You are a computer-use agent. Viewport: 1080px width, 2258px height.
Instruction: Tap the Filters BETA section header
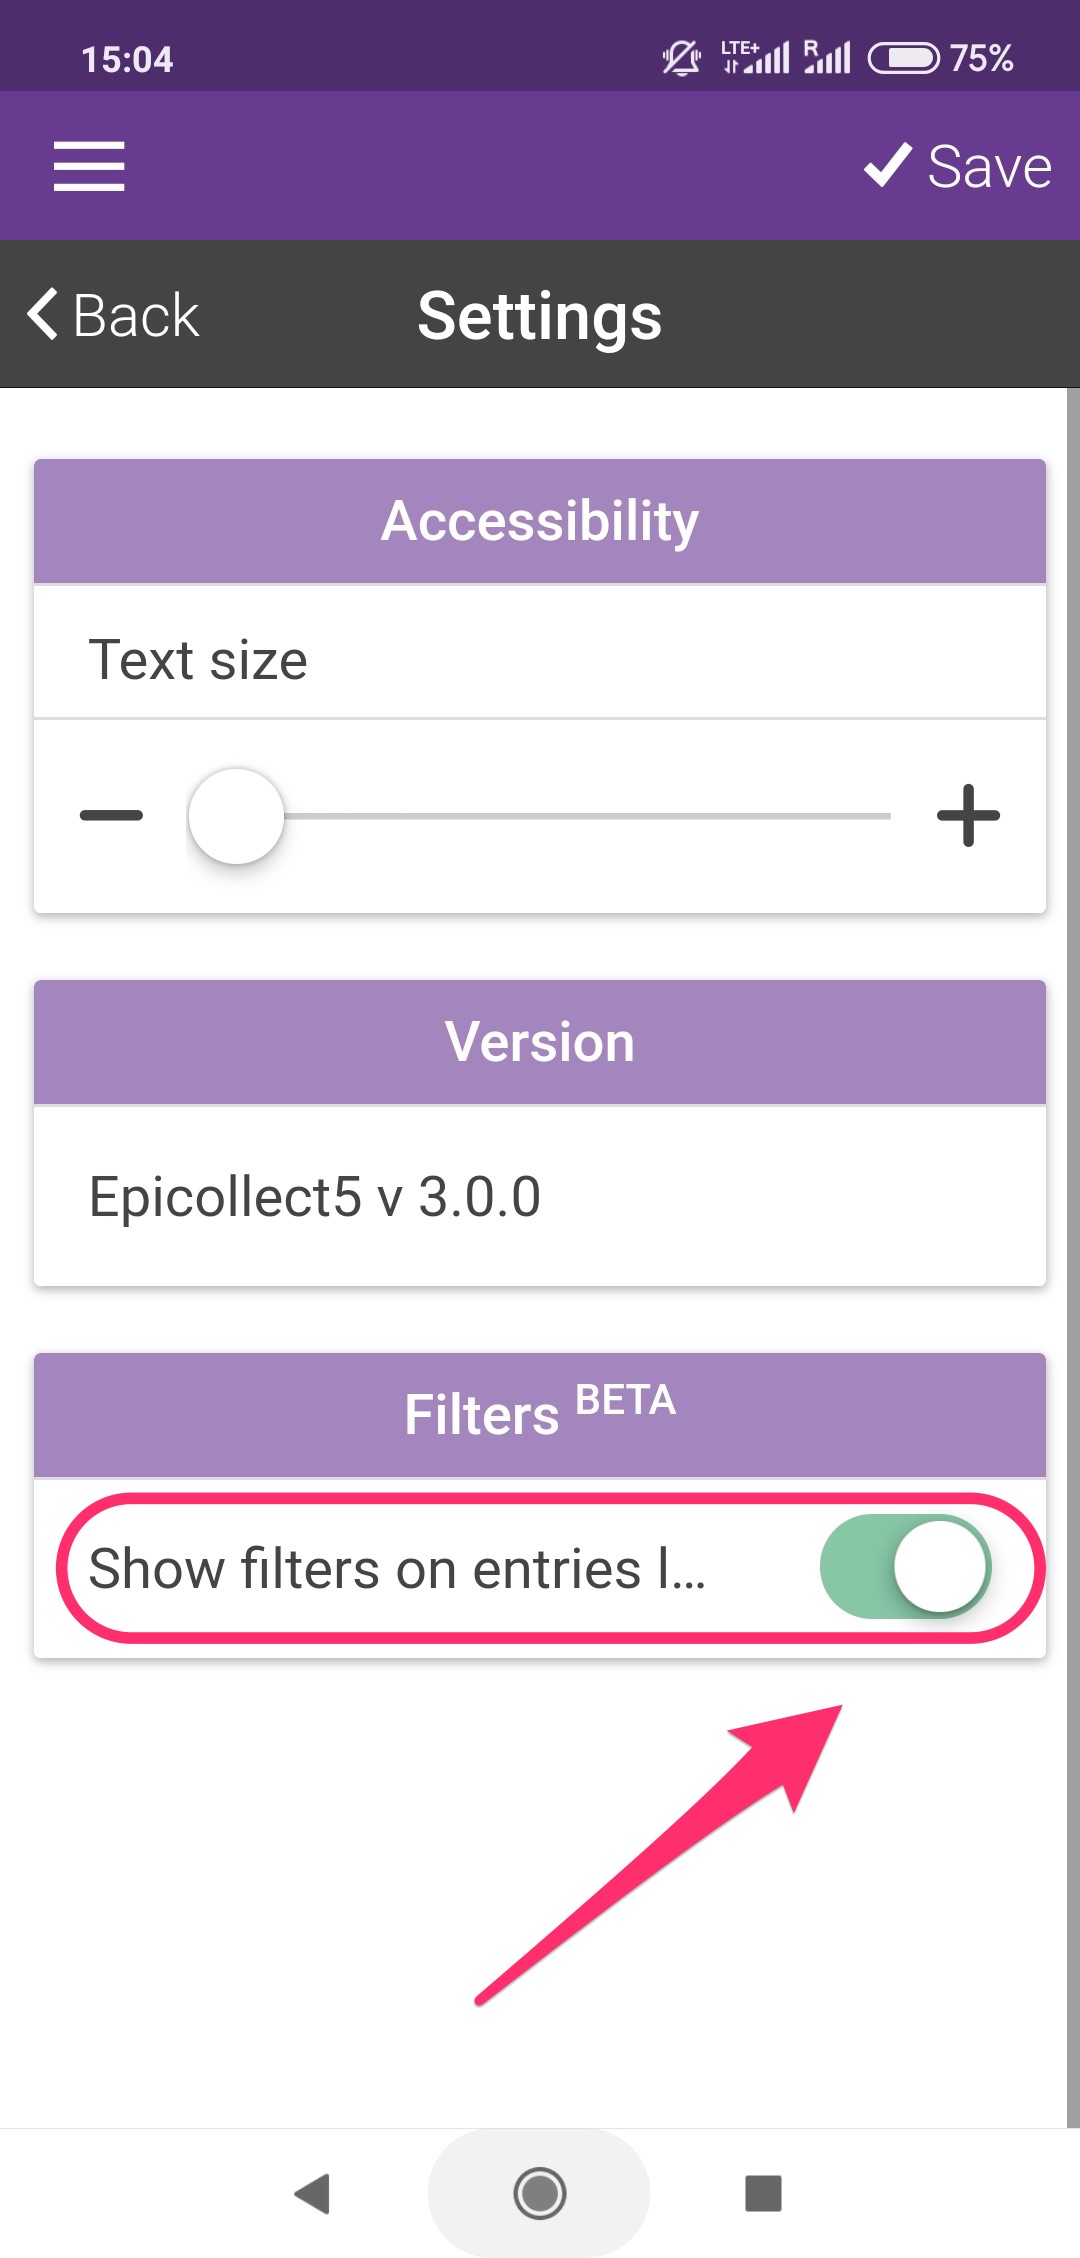click(540, 1415)
